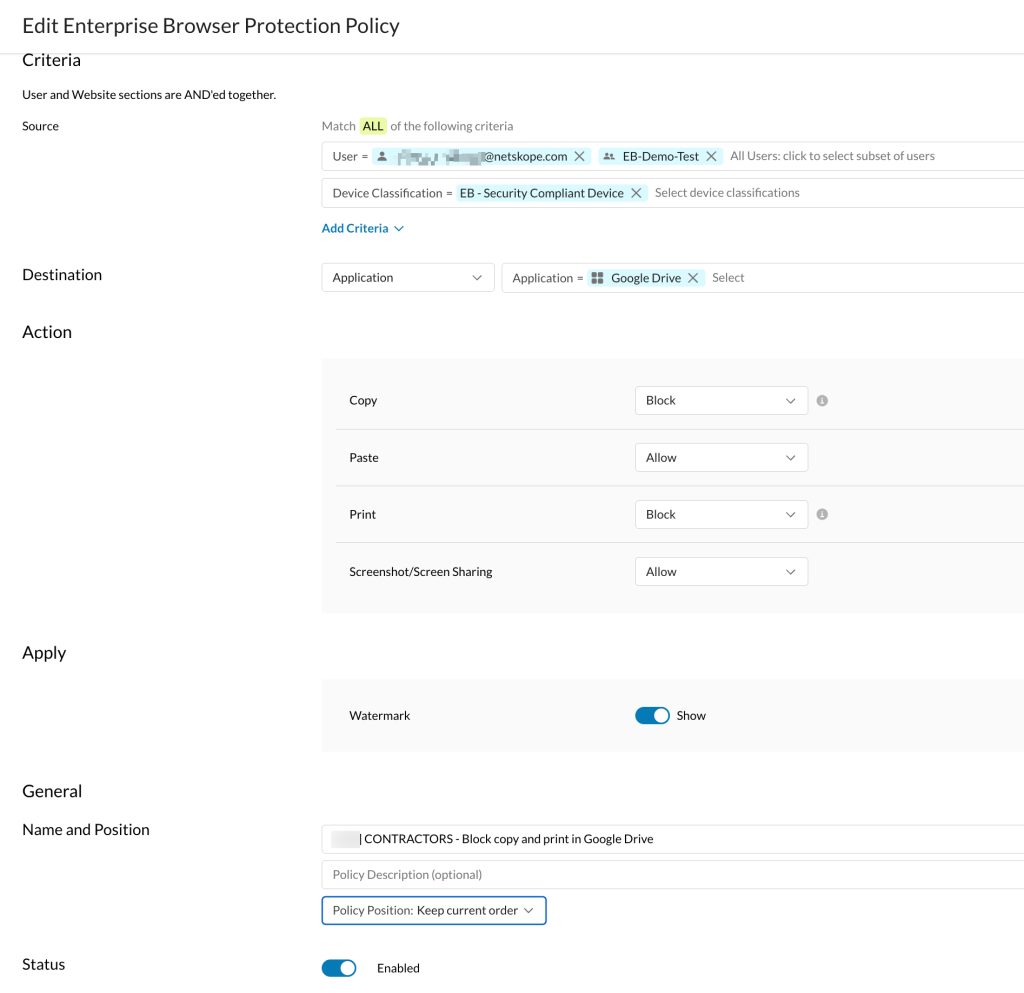Click the info icon beside Copy dropdown
The width and height of the screenshot is (1024, 993).
822,401
